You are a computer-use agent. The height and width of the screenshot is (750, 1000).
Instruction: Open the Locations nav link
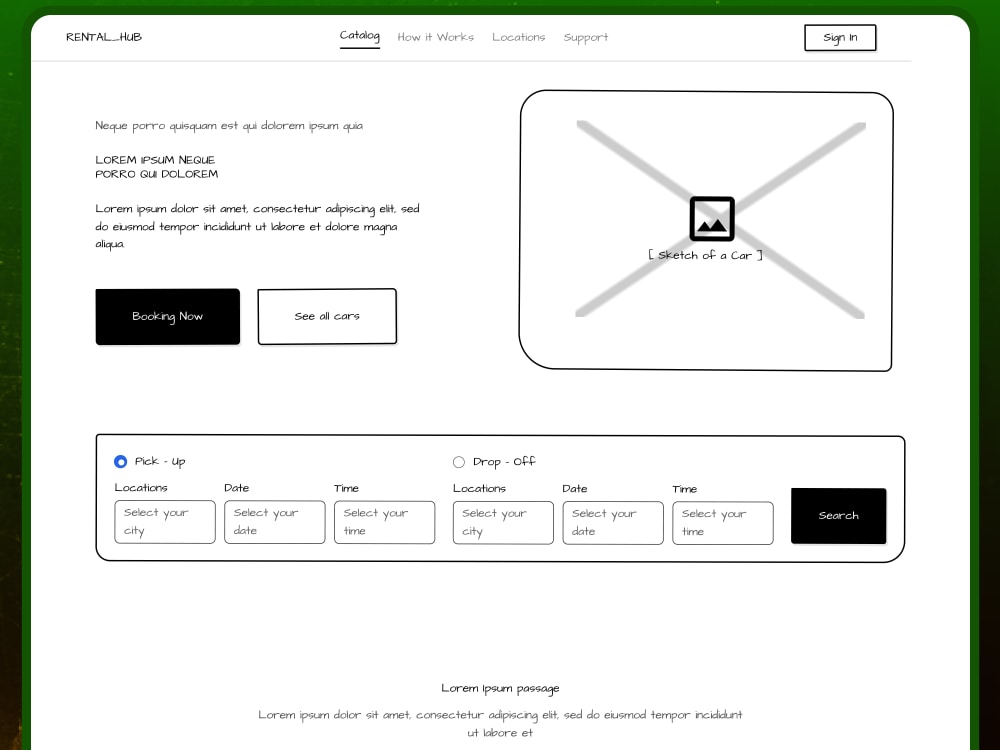point(518,37)
